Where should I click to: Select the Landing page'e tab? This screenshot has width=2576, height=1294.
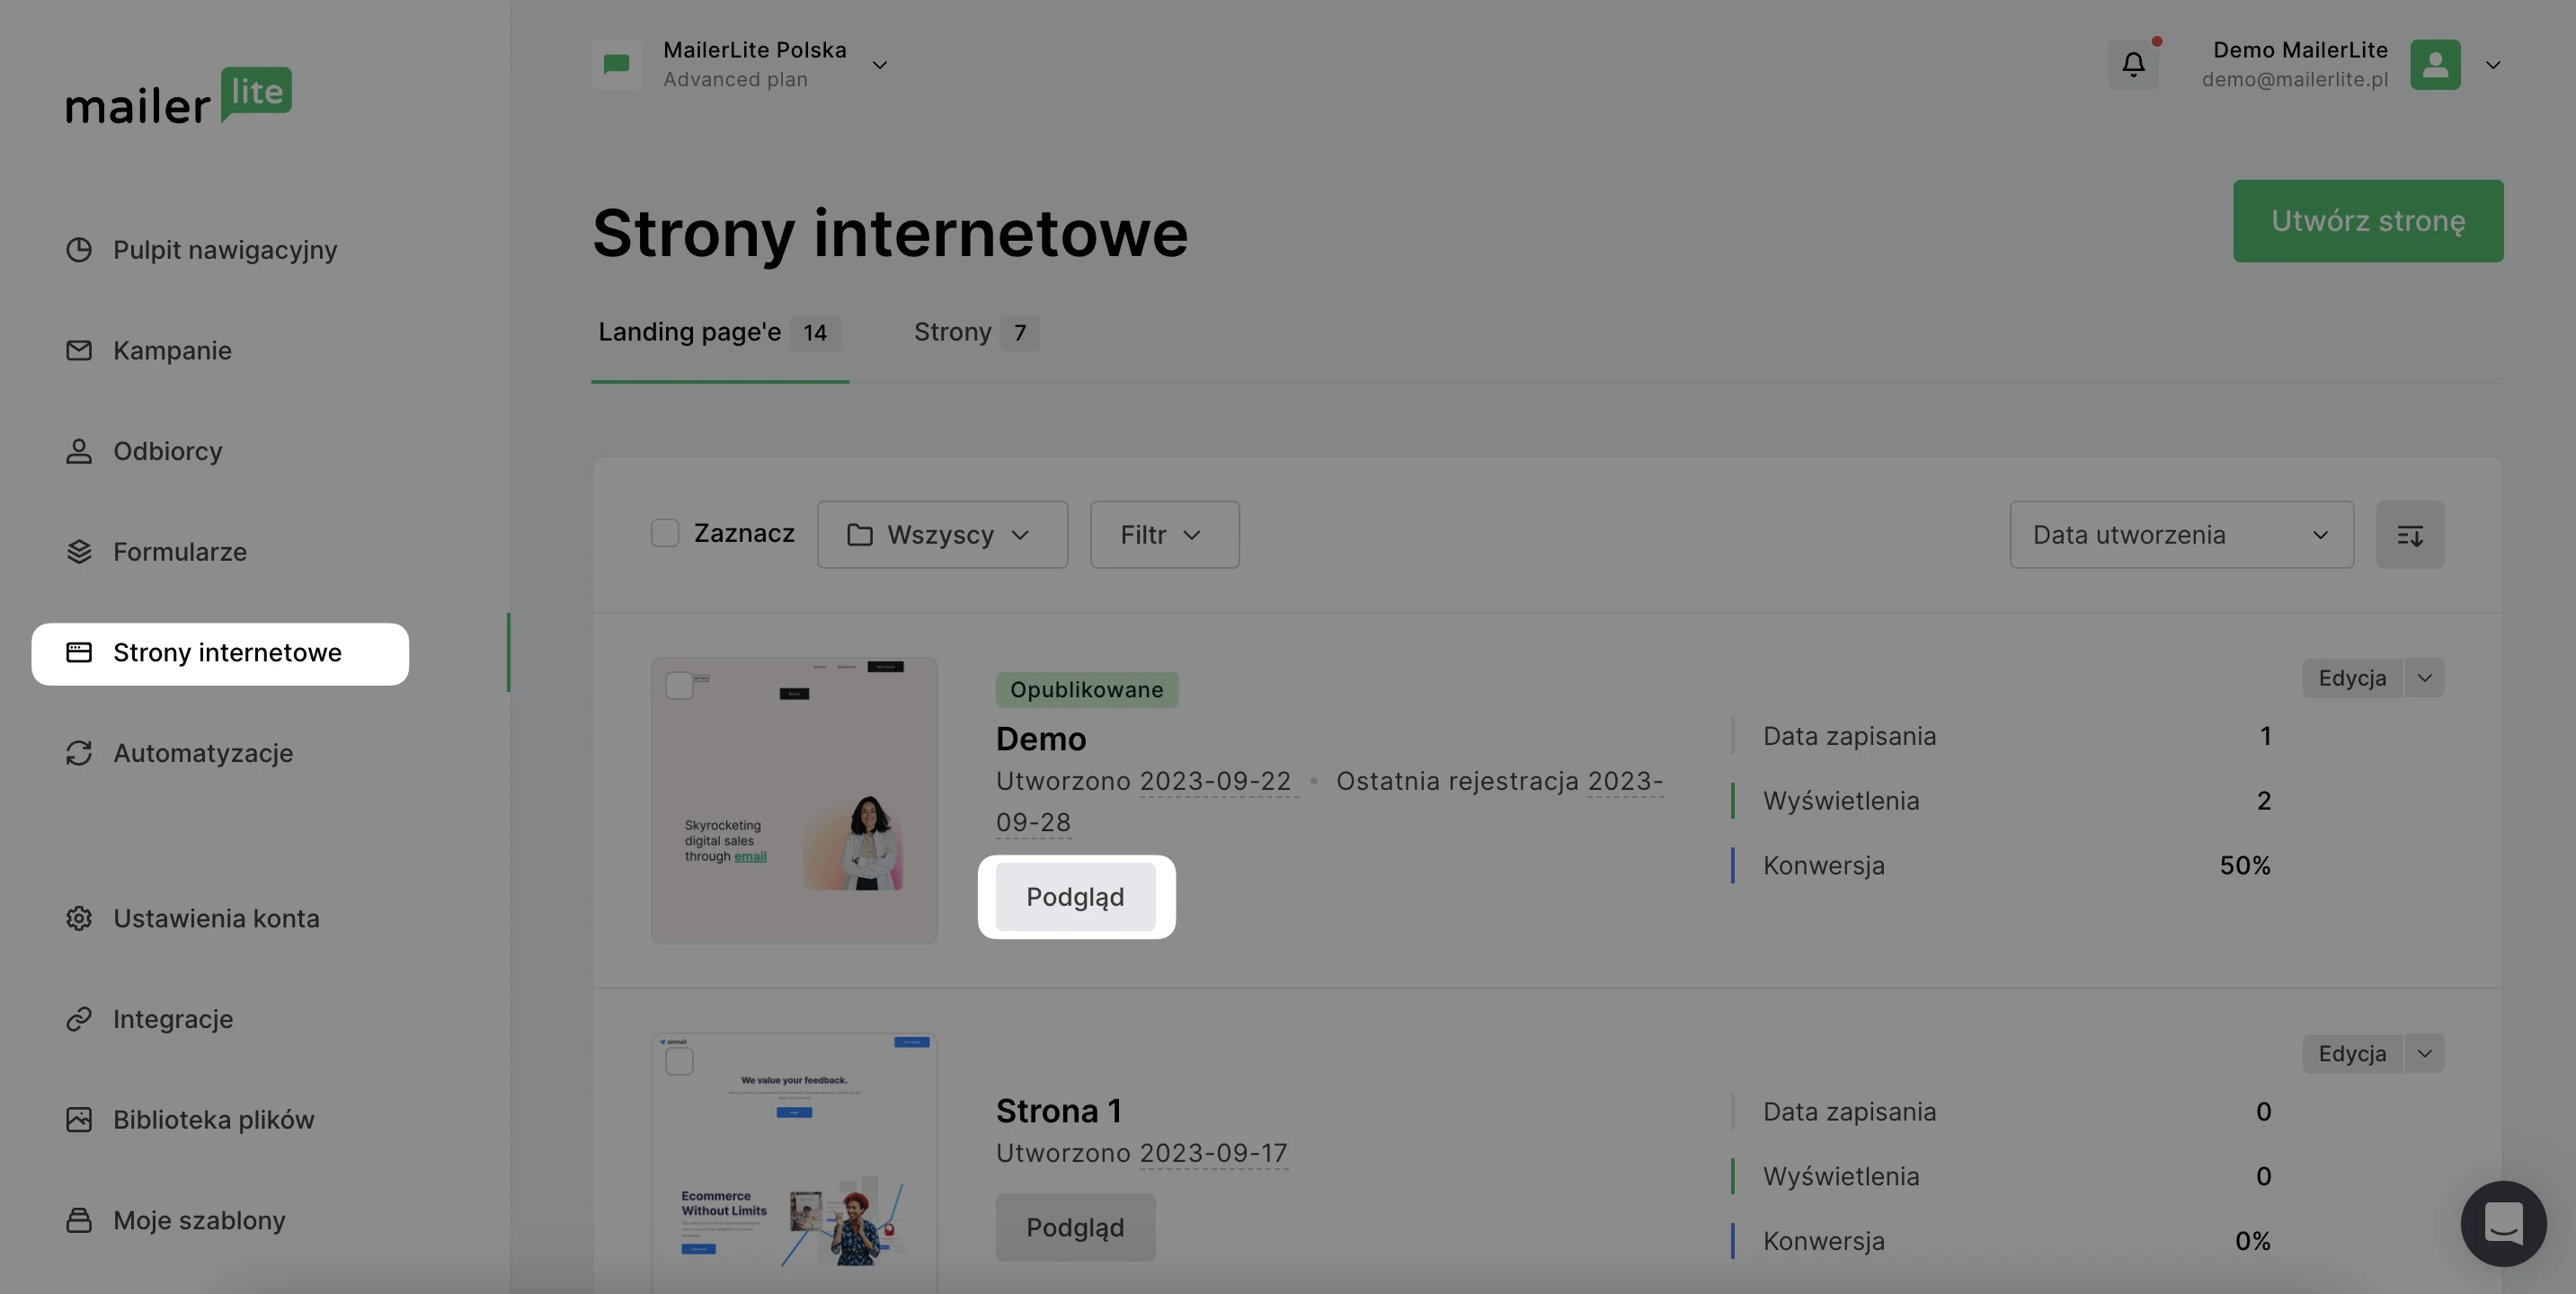coord(718,332)
